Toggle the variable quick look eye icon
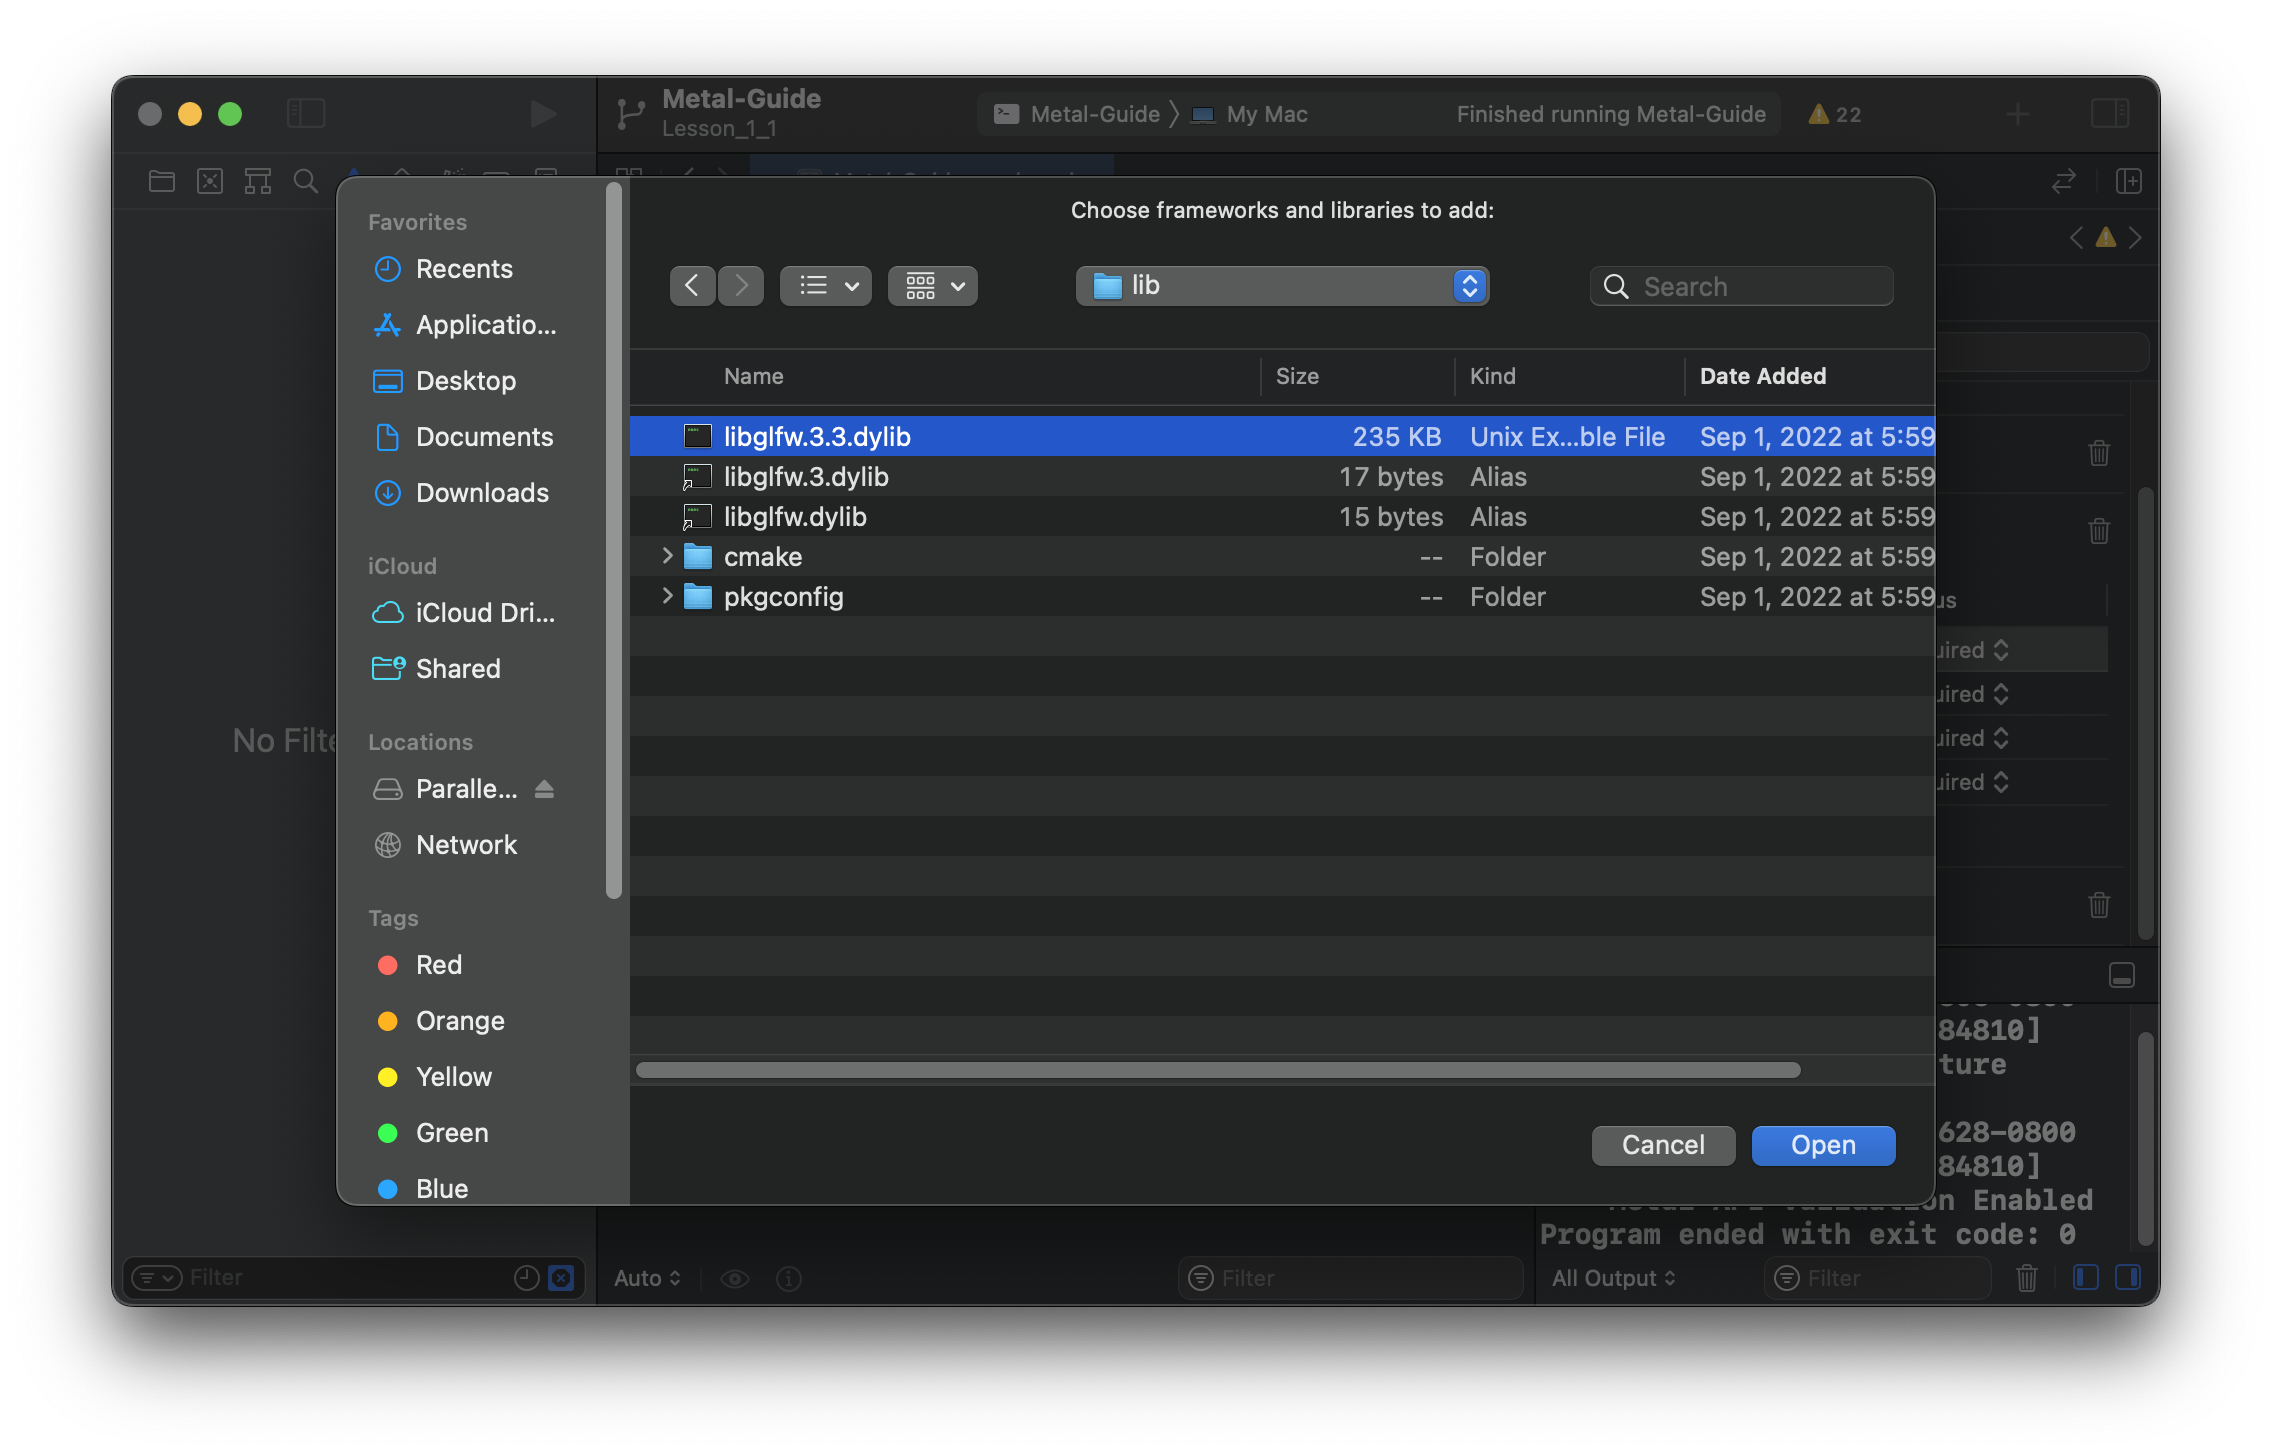2272x1454 pixels. (736, 1278)
